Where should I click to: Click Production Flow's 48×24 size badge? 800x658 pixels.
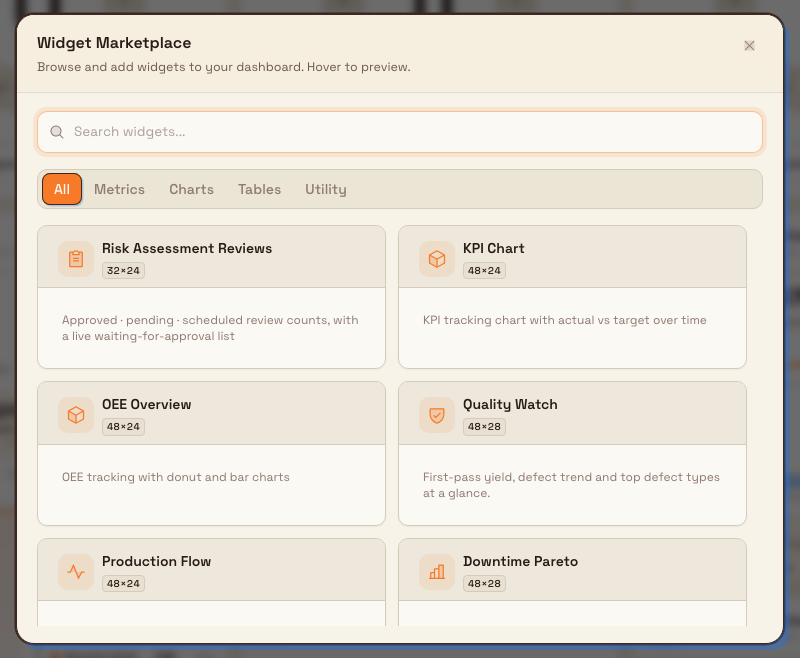pos(123,584)
